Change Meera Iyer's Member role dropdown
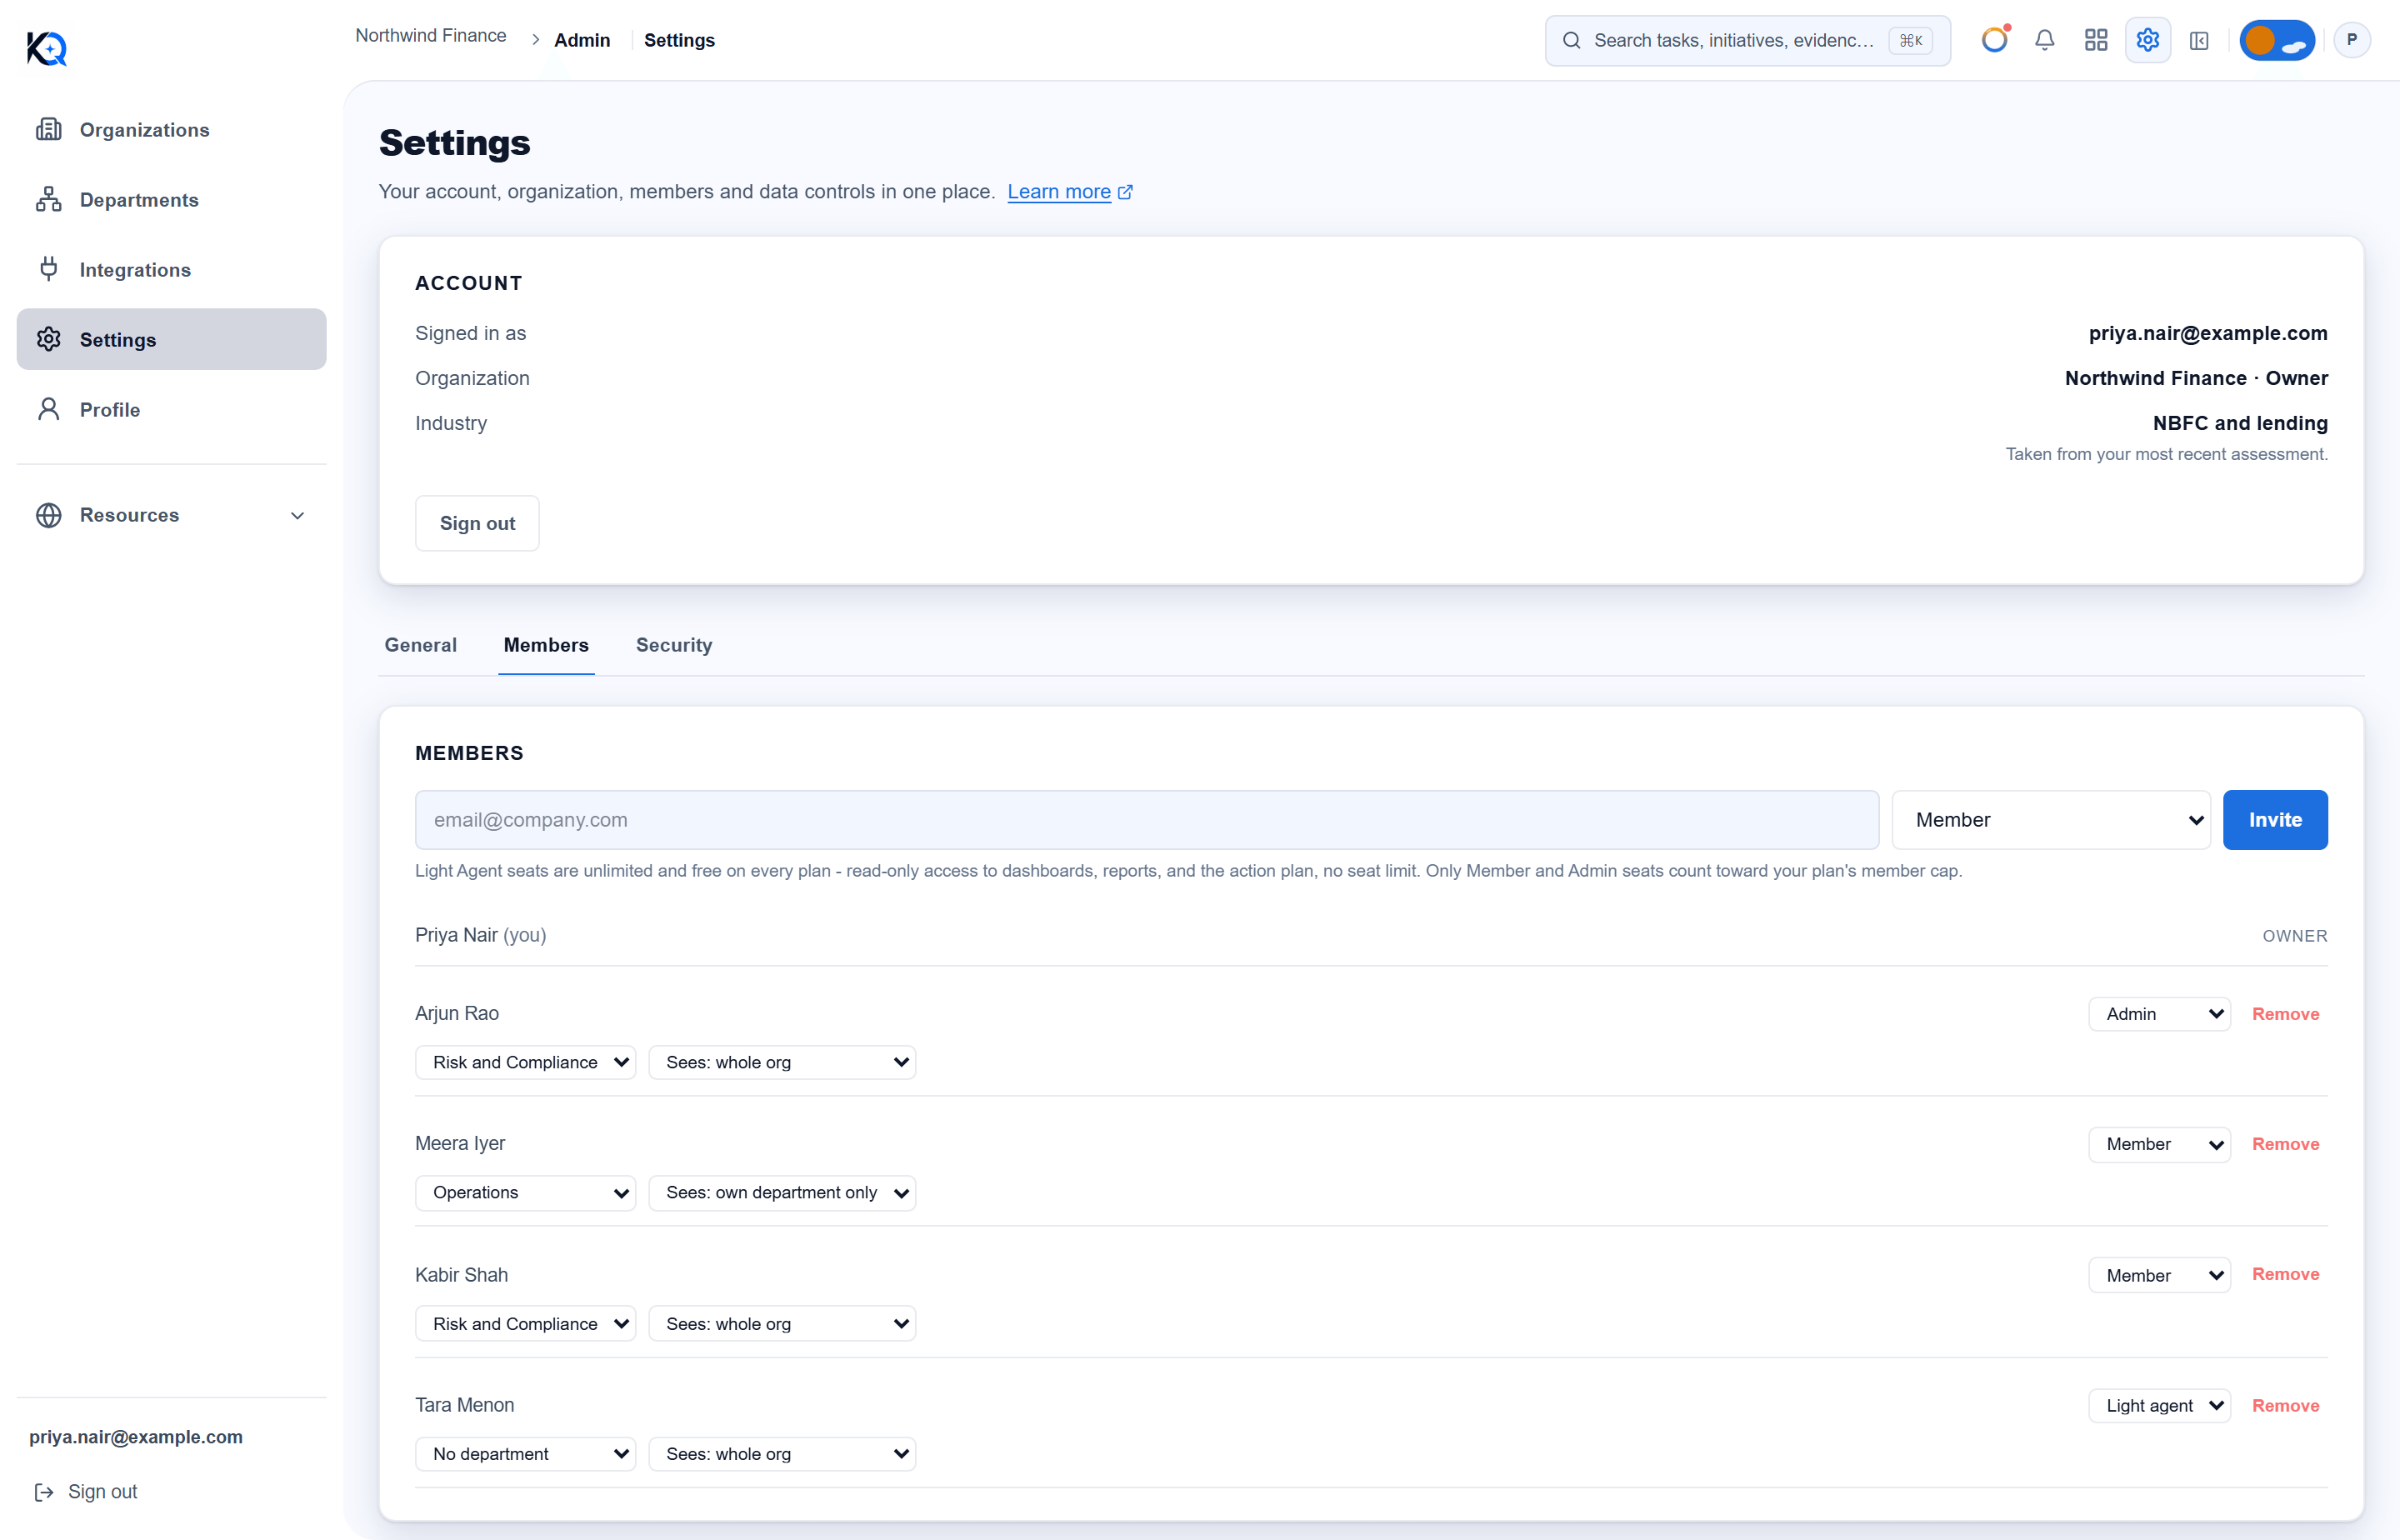This screenshot has height=1540, width=2400. (x=2159, y=1144)
